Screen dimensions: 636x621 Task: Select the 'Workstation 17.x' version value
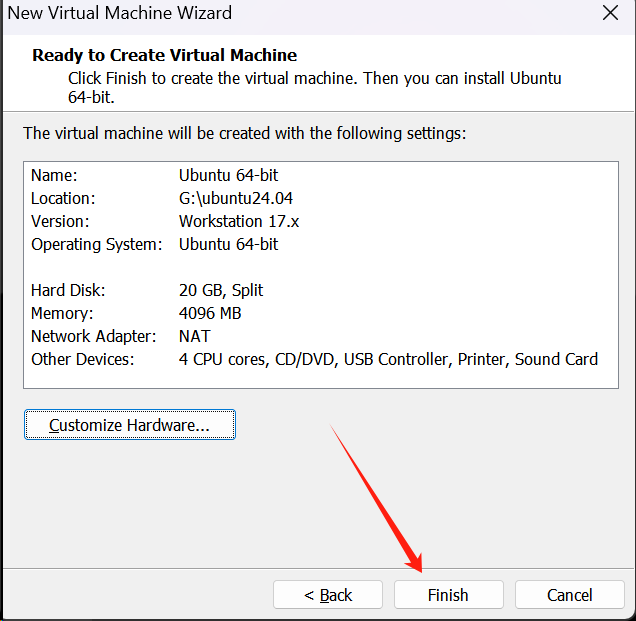click(239, 221)
